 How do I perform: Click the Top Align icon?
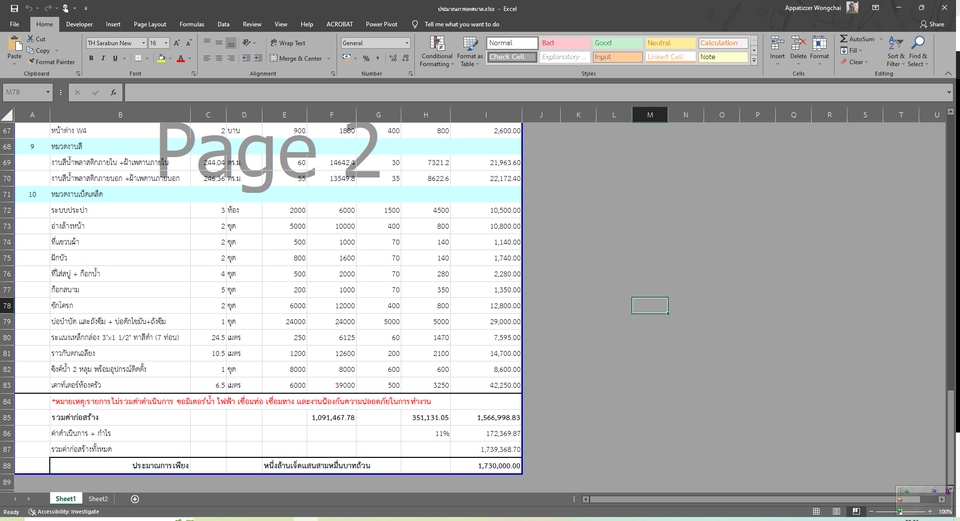pyautogui.click(x=207, y=43)
